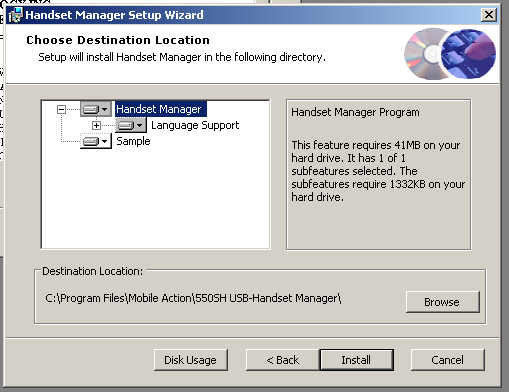
Task: Click the Handset Manager Program description heading
Action: [x=355, y=112]
